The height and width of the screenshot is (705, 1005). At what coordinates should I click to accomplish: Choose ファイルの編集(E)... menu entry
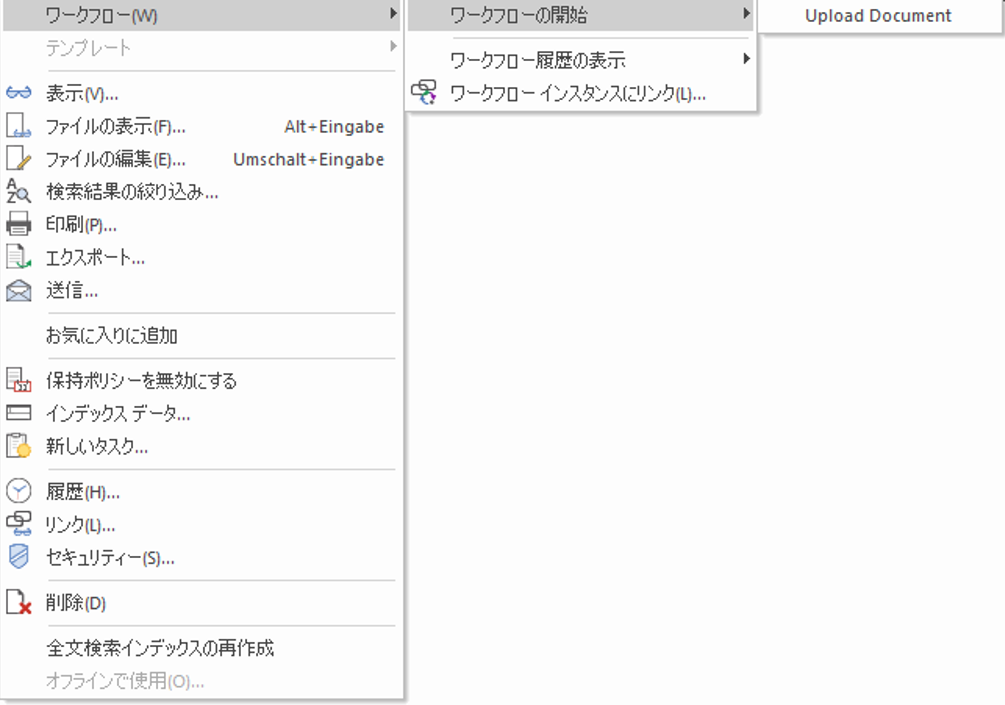202,159
